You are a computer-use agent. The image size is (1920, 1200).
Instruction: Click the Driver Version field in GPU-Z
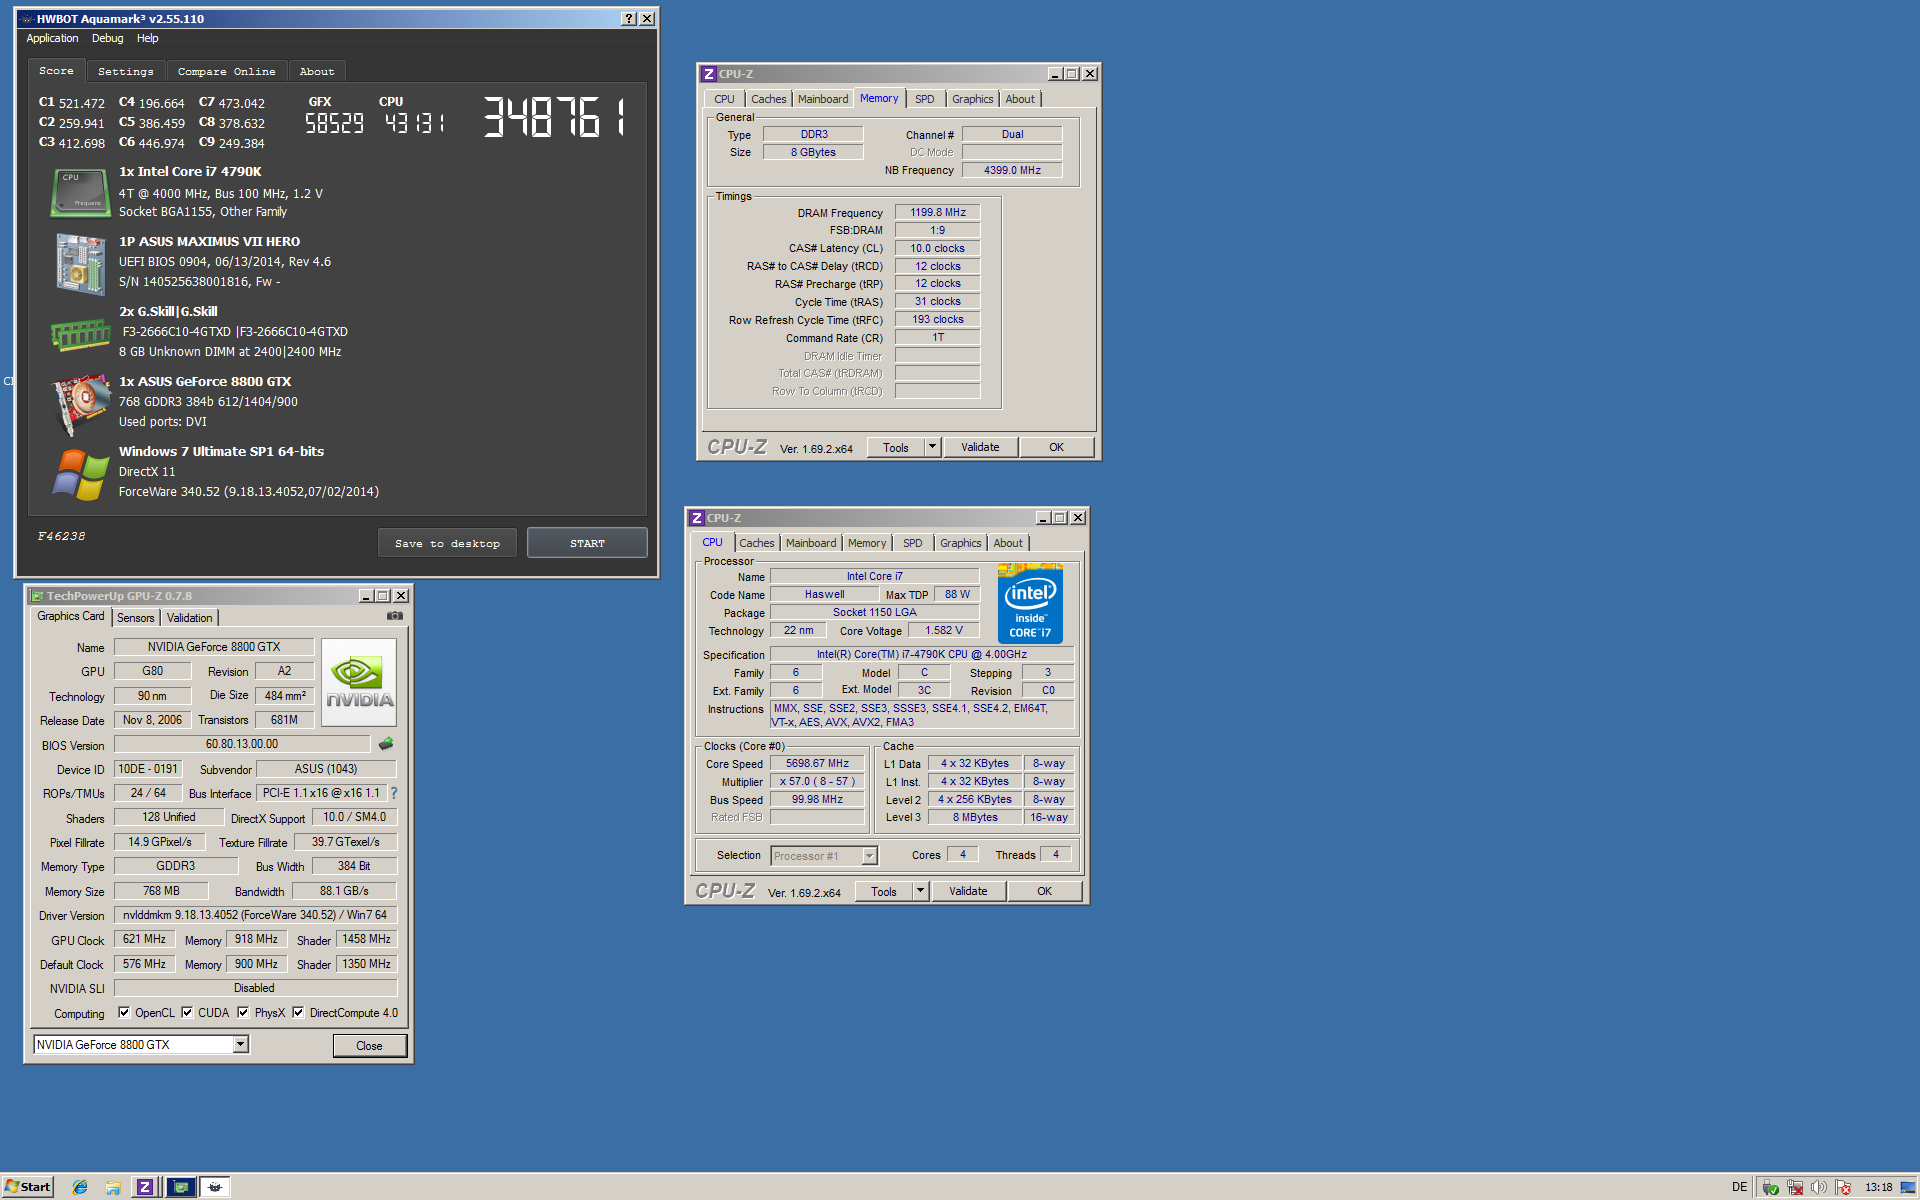255,915
